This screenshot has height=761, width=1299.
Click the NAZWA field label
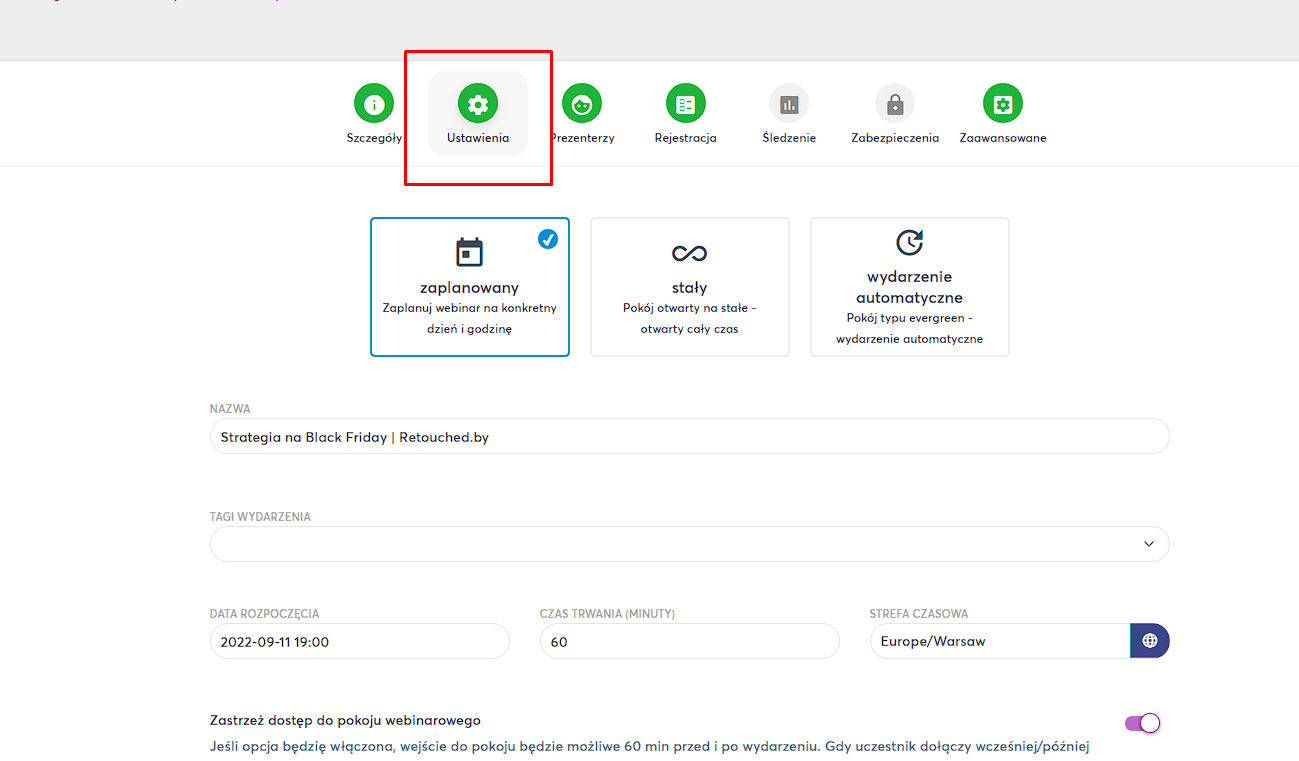[x=230, y=409]
